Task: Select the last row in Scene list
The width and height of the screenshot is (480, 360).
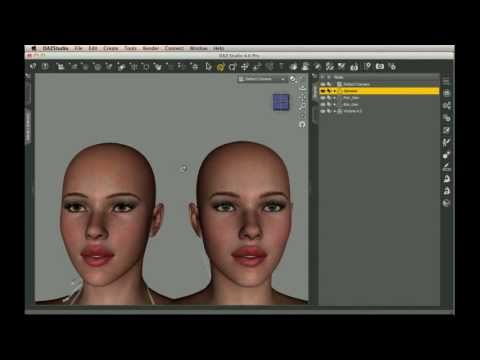Action: coord(379,111)
